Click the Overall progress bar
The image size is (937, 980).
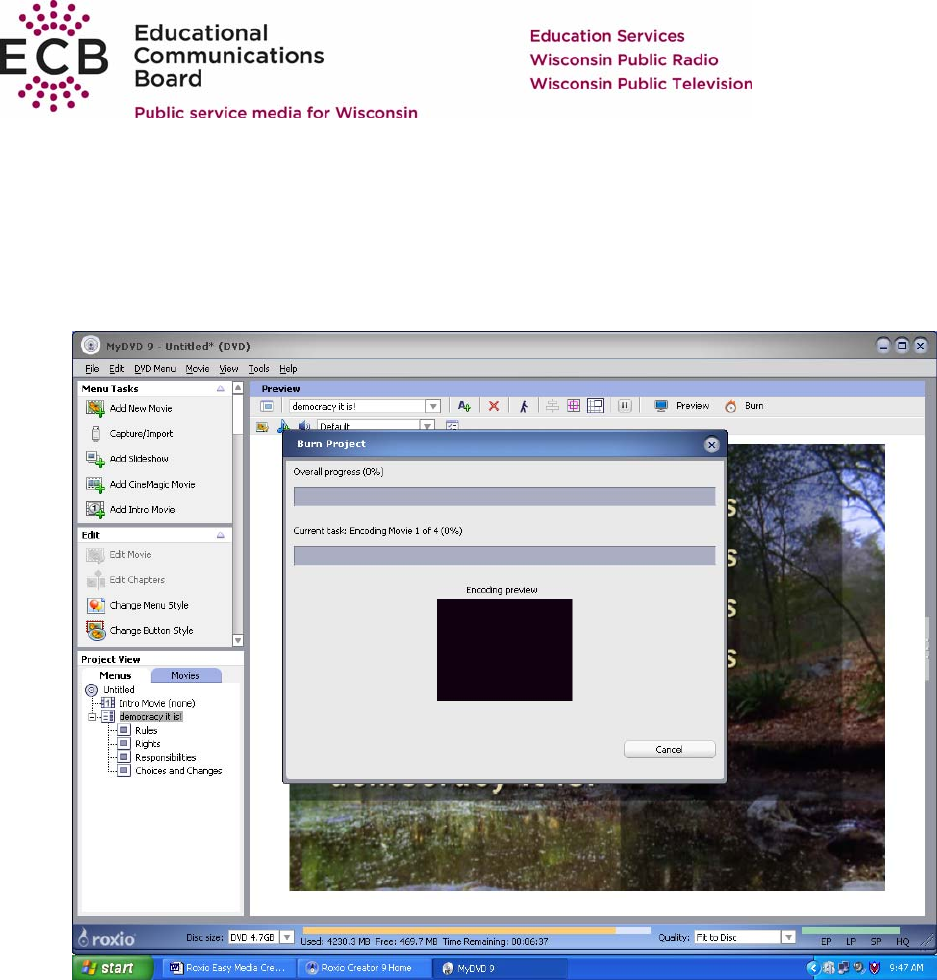504,496
